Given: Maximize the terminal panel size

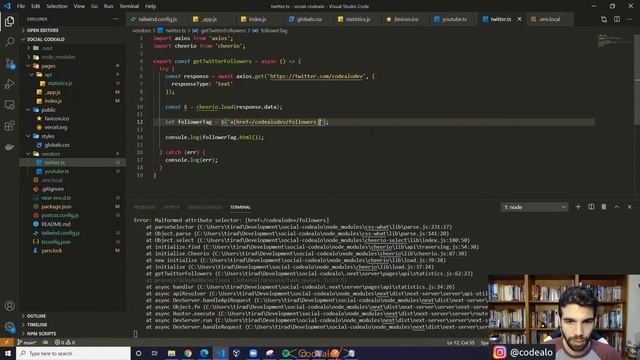Looking at the screenshot, I should click(x=617, y=207).
